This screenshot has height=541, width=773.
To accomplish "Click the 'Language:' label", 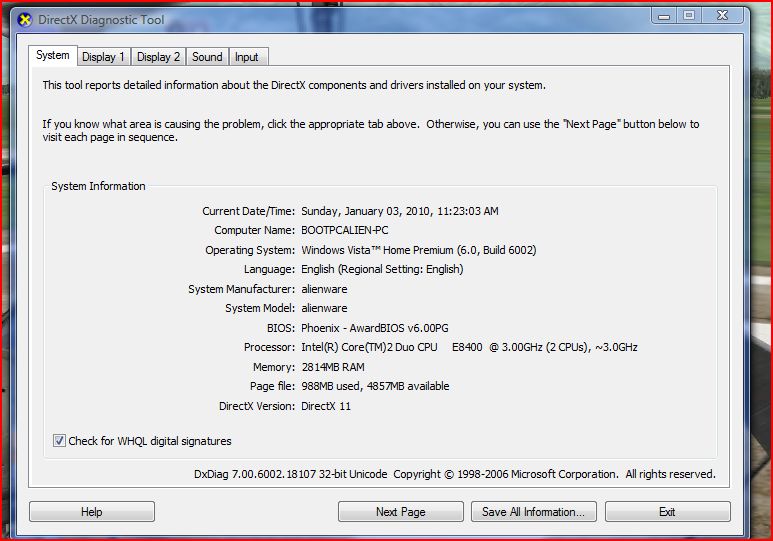I will (x=269, y=269).
